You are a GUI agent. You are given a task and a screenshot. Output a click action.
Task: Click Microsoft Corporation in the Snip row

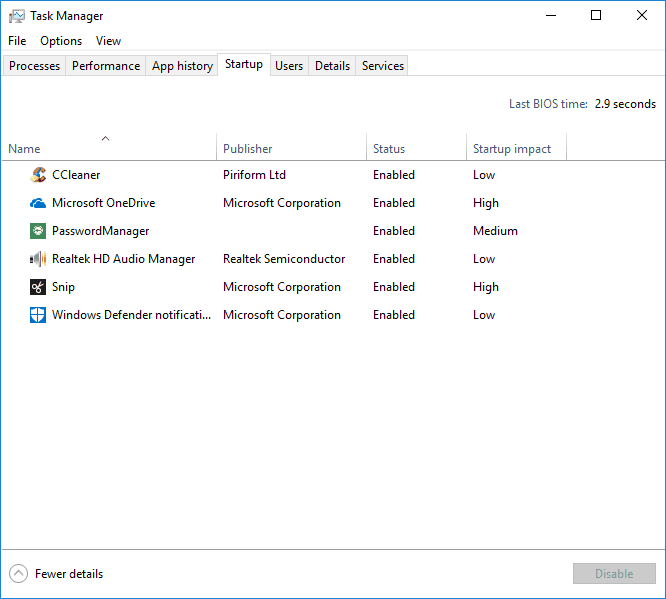click(x=282, y=287)
